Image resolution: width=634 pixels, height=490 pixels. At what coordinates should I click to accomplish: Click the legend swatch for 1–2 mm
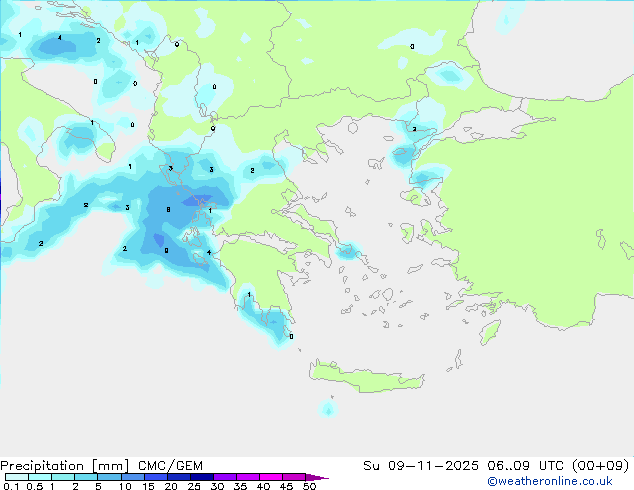(x=63, y=477)
